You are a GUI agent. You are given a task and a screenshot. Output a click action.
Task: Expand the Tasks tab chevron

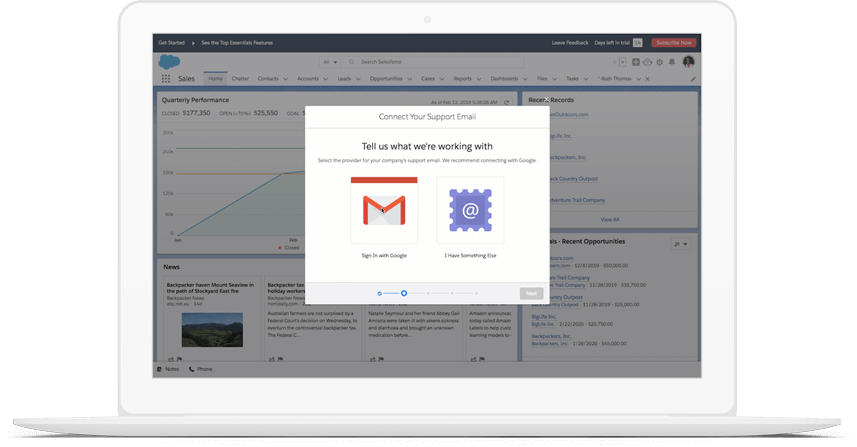(585, 79)
